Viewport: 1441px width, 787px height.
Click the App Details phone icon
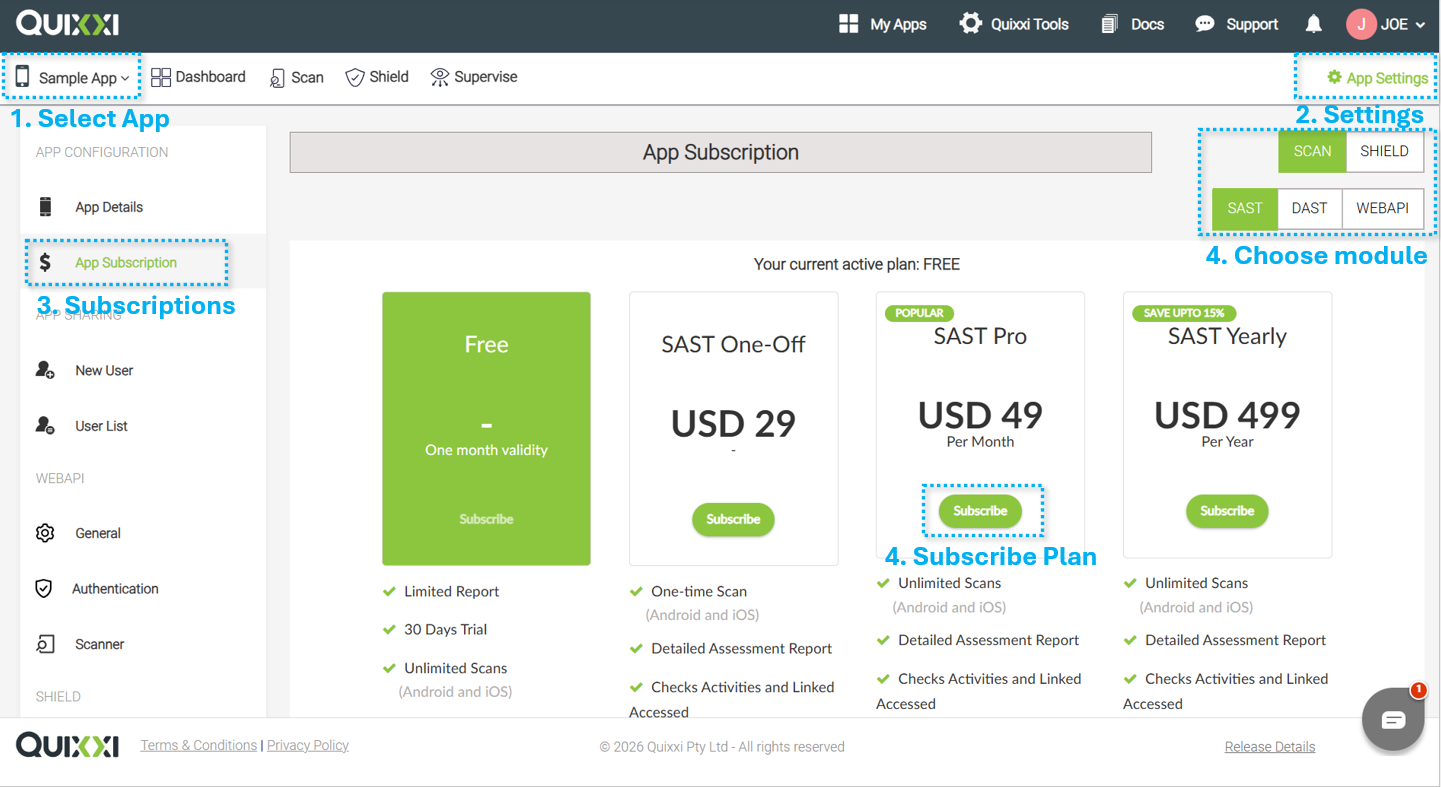(x=45, y=207)
